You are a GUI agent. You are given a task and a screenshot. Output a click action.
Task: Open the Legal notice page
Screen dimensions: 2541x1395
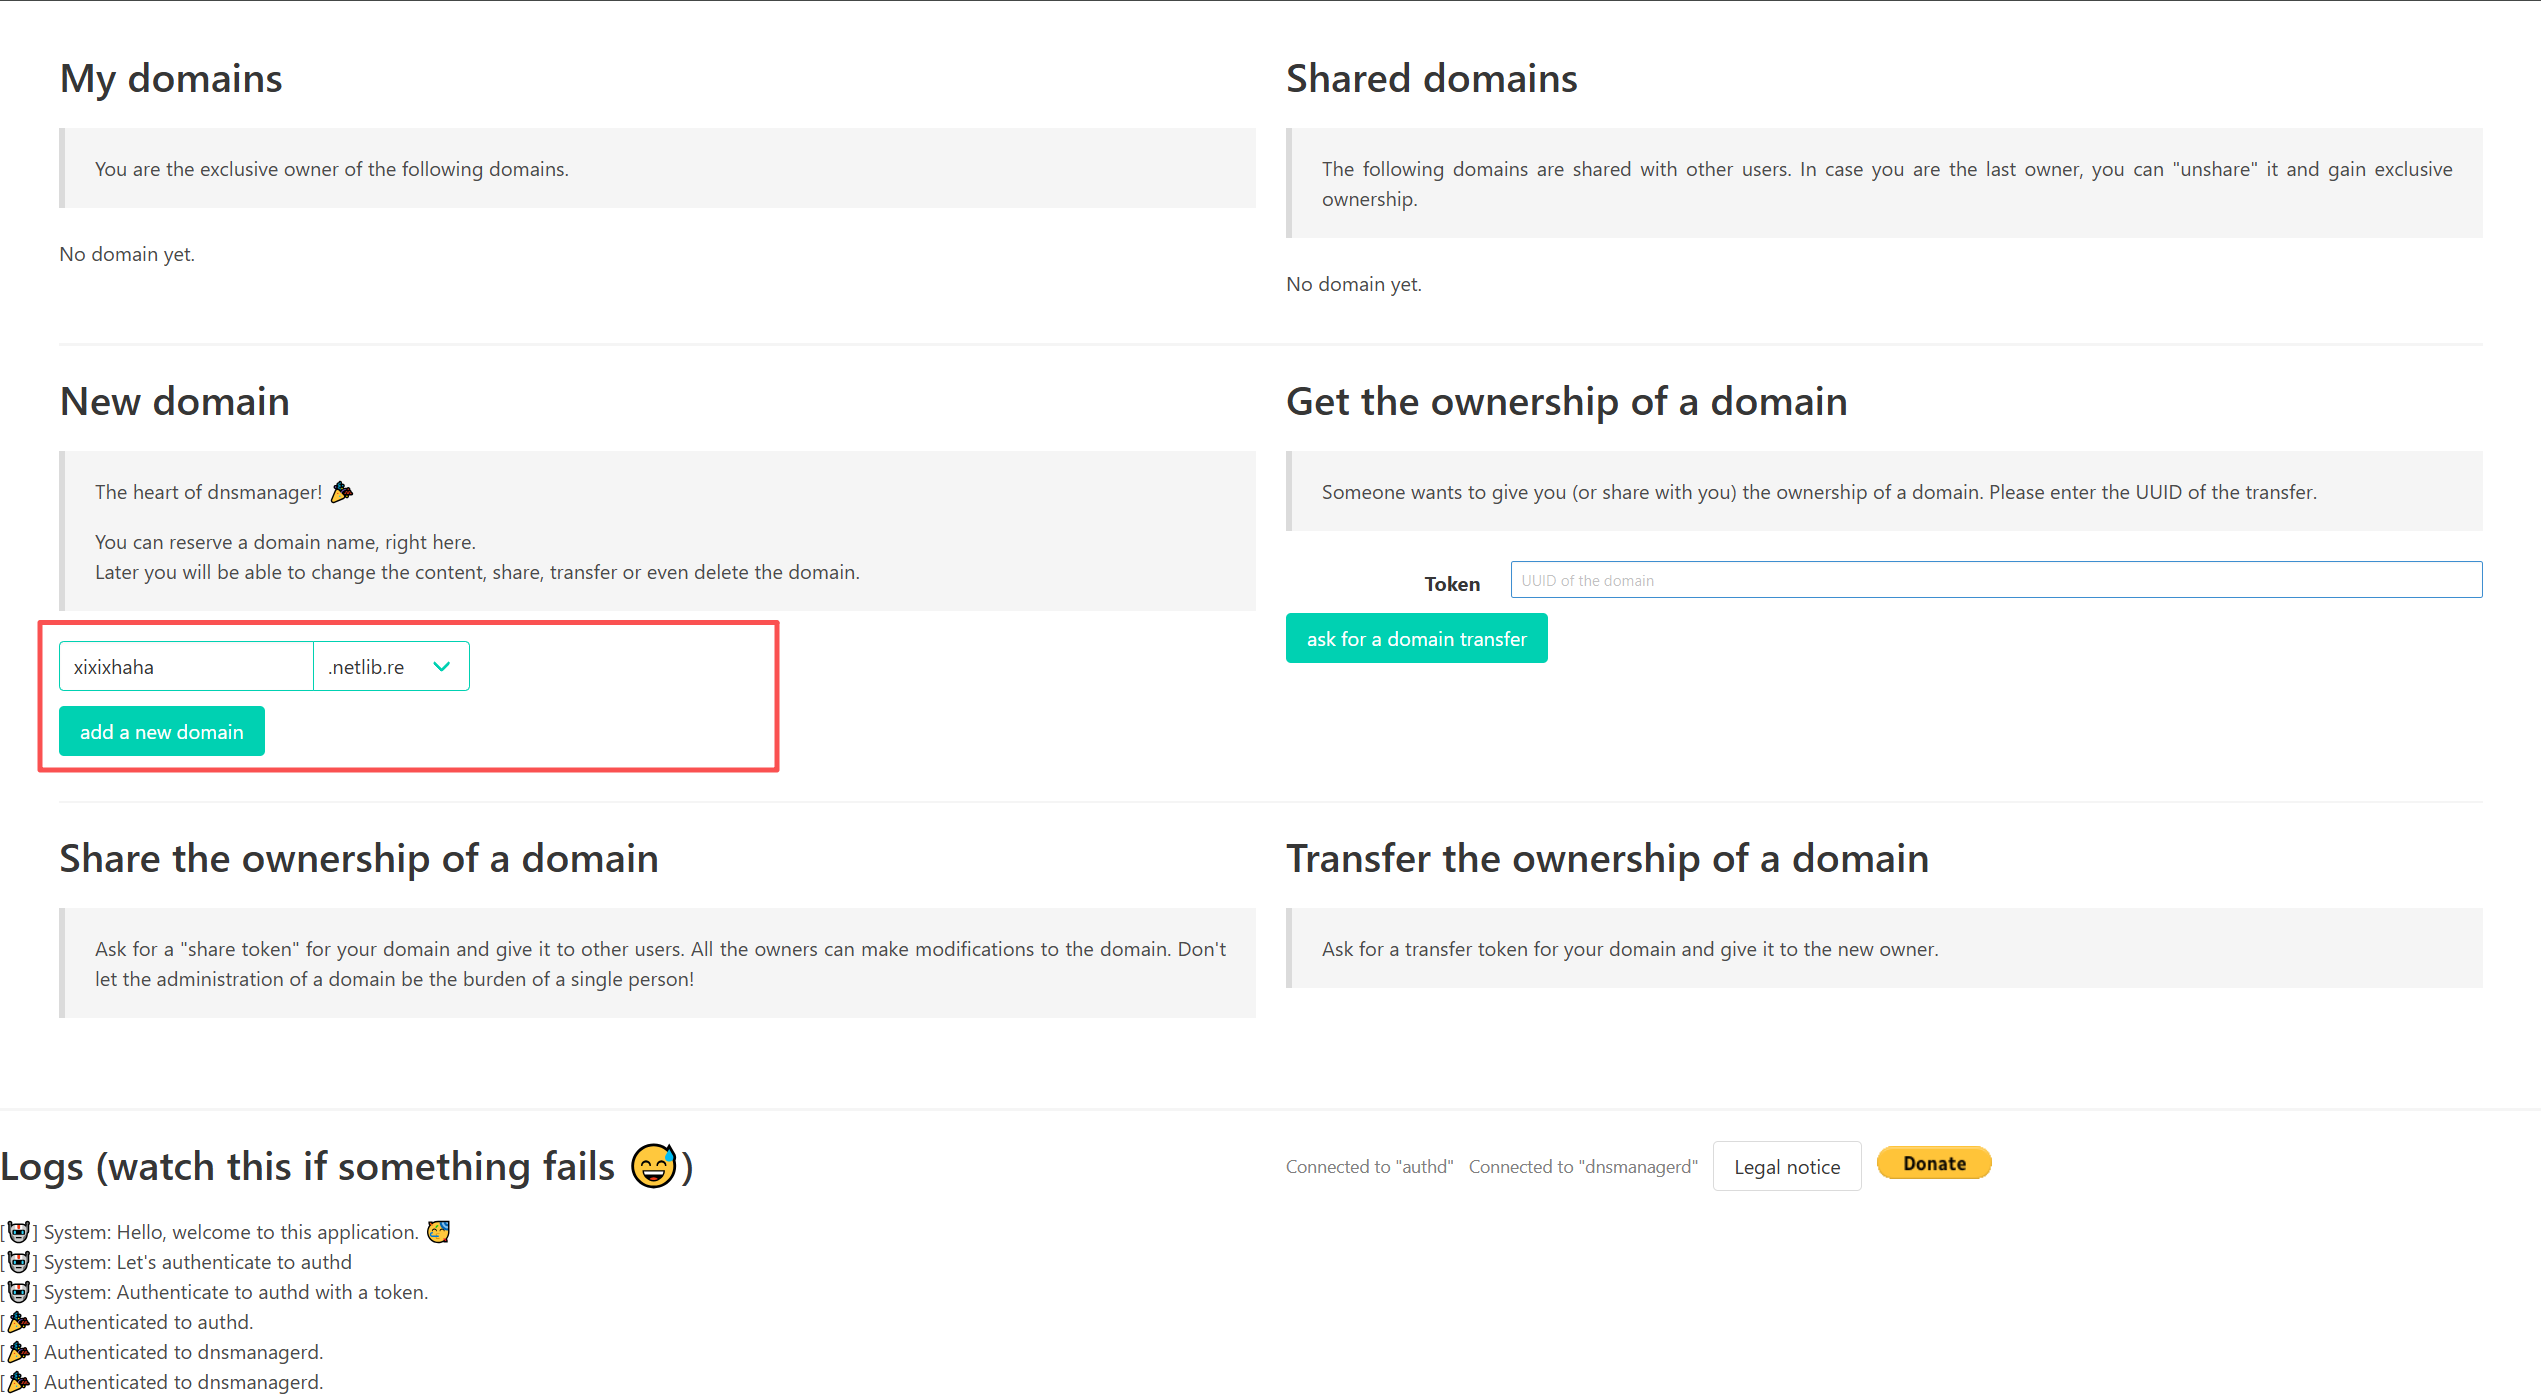click(x=1786, y=1167)
